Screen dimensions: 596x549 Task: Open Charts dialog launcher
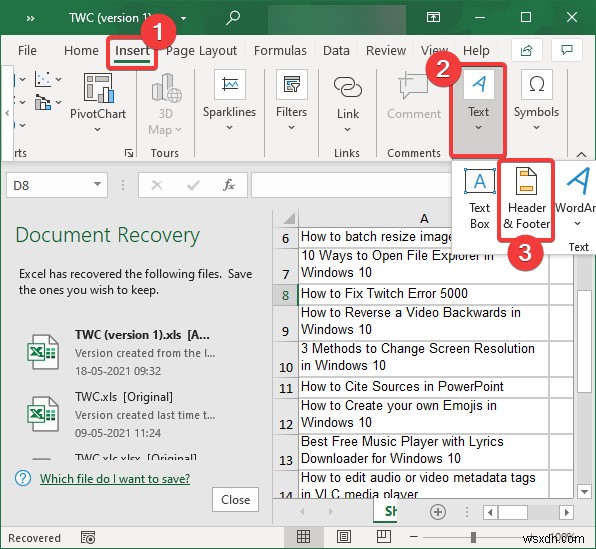[129, 153]
